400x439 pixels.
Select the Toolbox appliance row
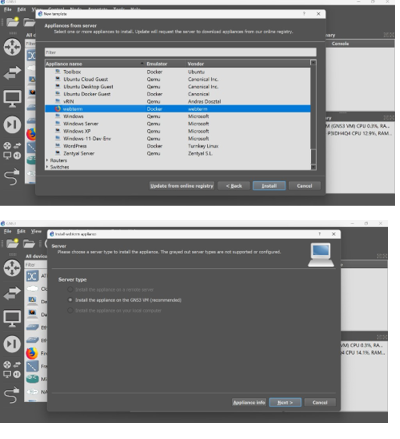tap(178, 72)
